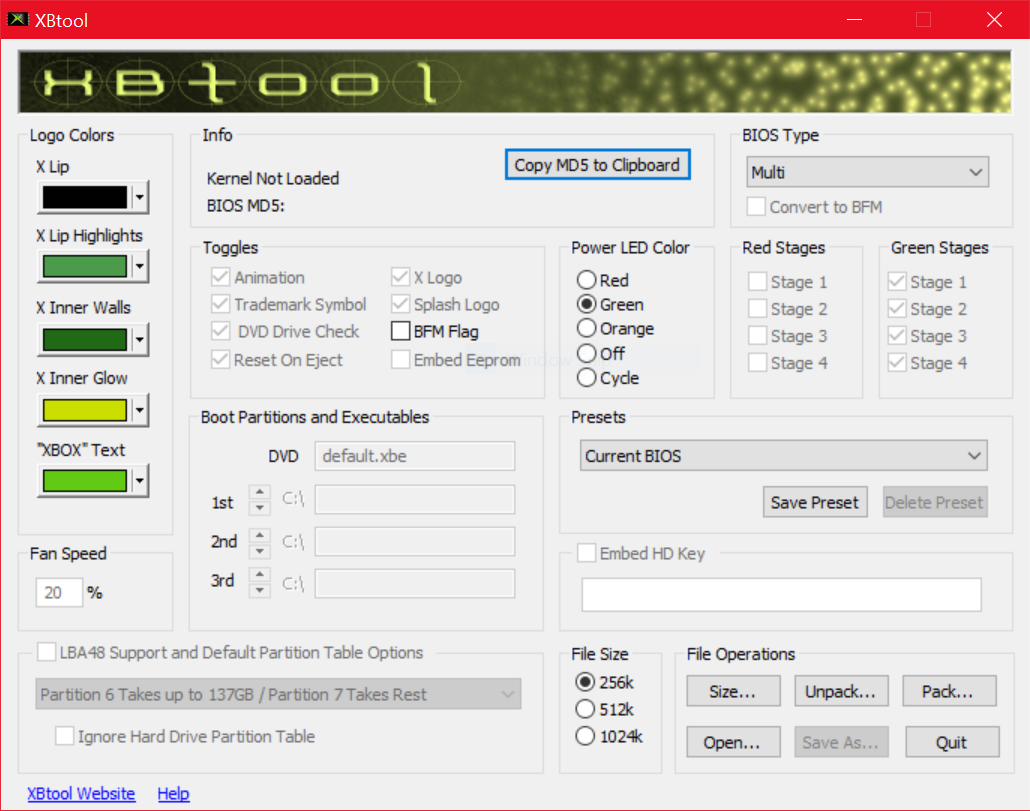1030x811 pixels.
Task: Open the X Inner Walls color swatch
Action: click(x=85, y=340)
